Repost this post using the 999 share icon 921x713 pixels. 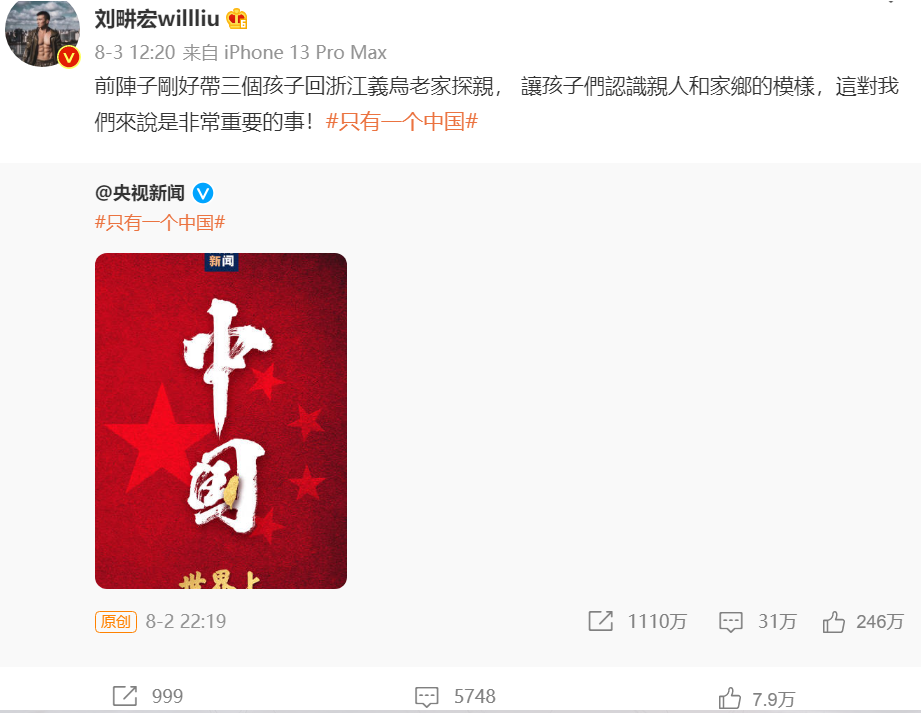tap(125, 696)
